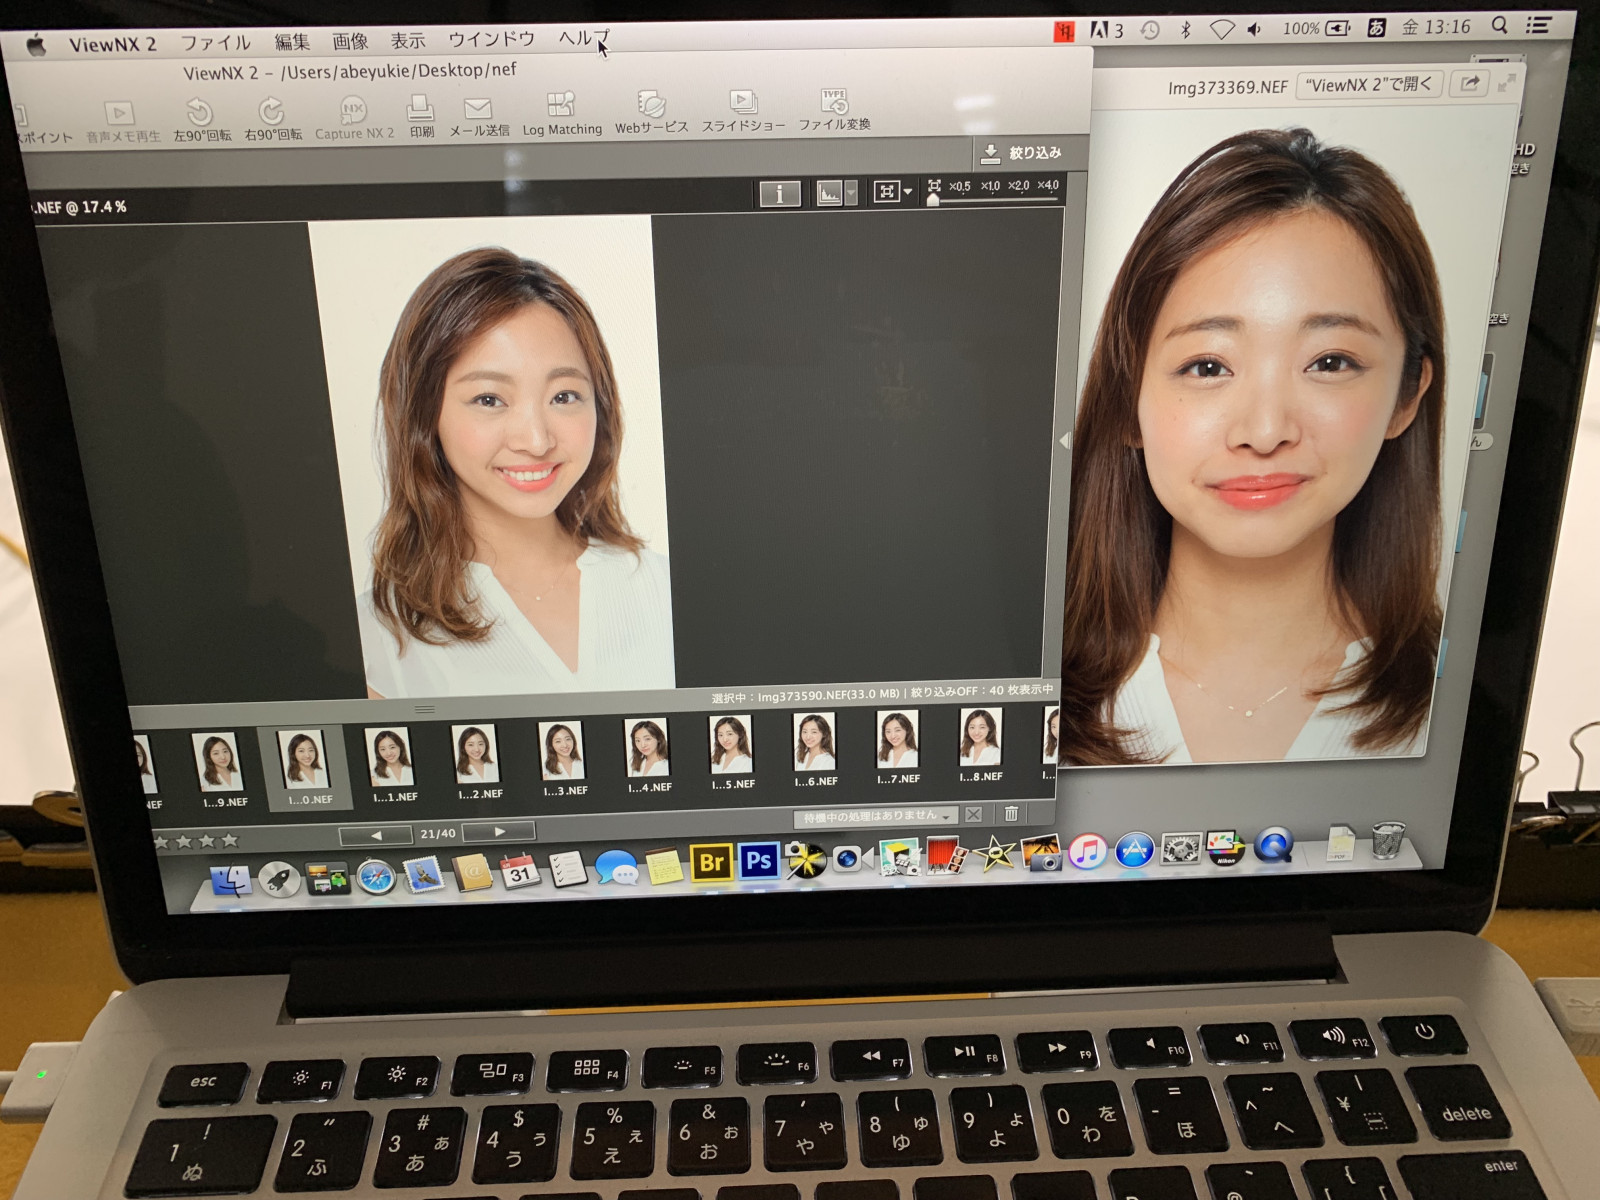This screenshot has height=1200, width=1600.
Task: Open the App Store from the Dock
Action: (x=1134, y=850)
